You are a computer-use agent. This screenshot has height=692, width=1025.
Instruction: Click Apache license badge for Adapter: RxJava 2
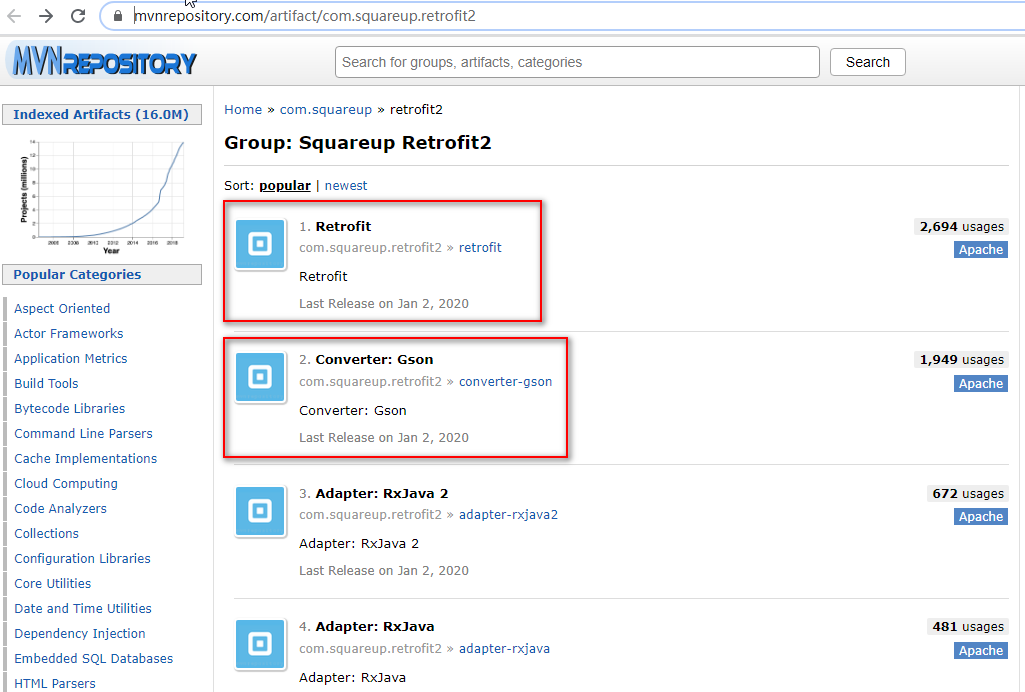coord(981,517)
